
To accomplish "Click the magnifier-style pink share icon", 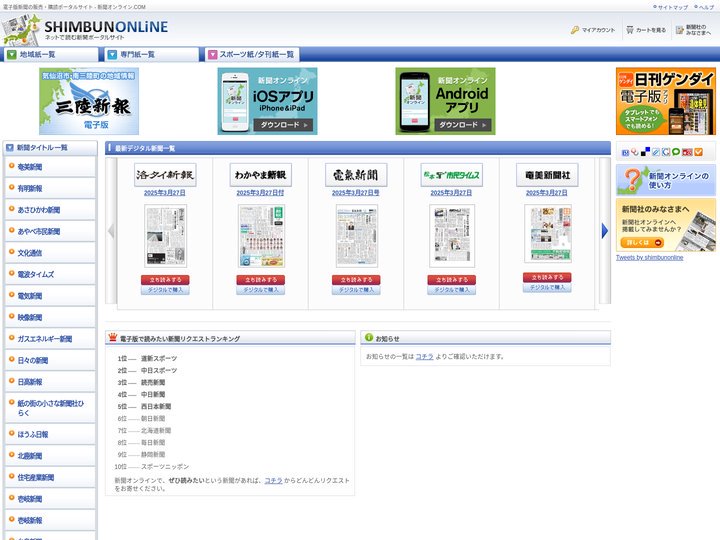I will click(x=635, y=152).
